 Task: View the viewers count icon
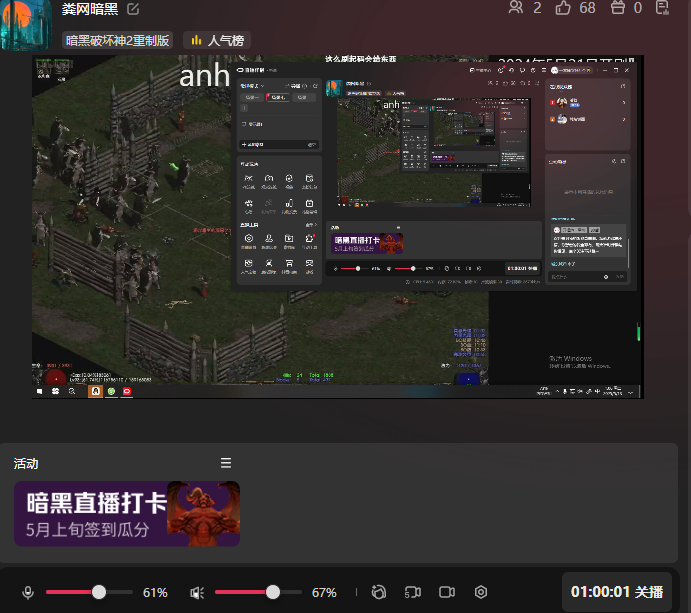coord(516,7)
